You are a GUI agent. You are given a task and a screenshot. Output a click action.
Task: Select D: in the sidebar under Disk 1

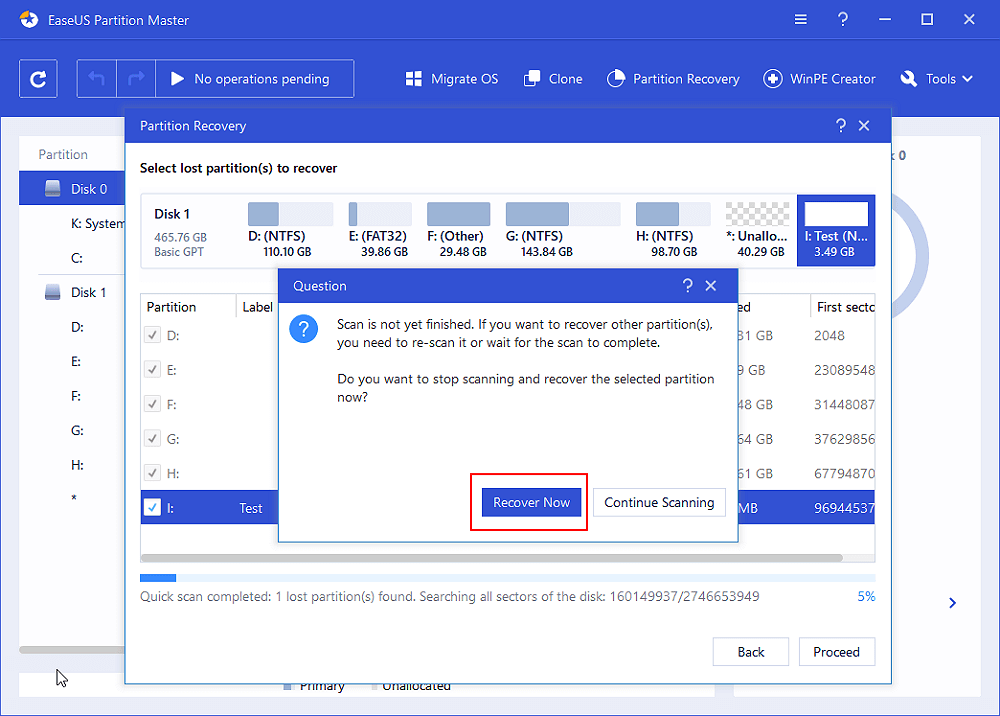[x=77, y=326]
